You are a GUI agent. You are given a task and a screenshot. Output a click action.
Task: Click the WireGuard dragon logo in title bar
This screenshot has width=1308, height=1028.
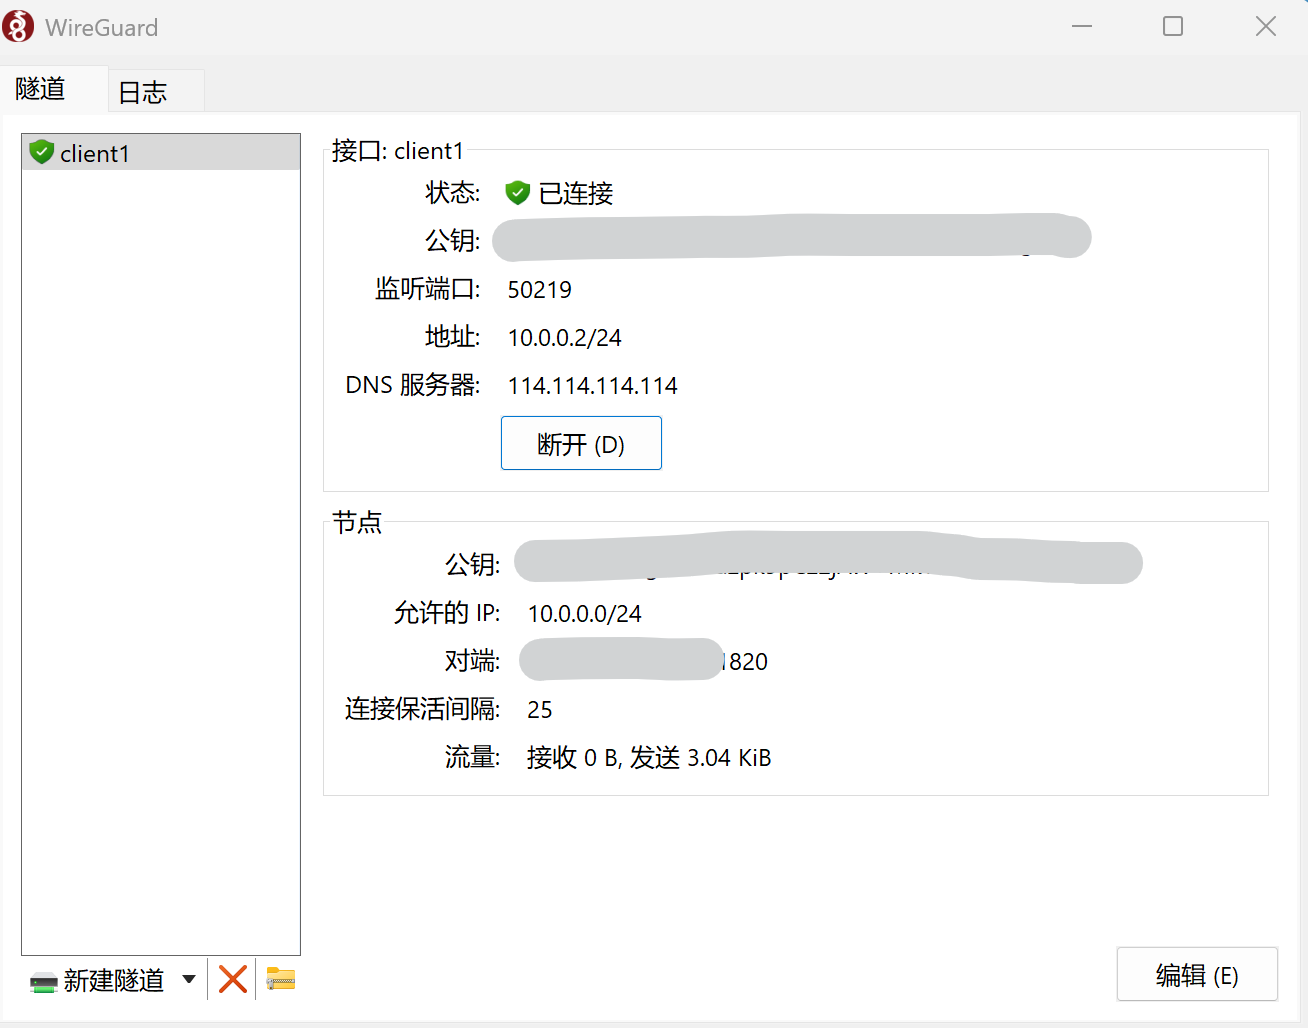(18, 27)
